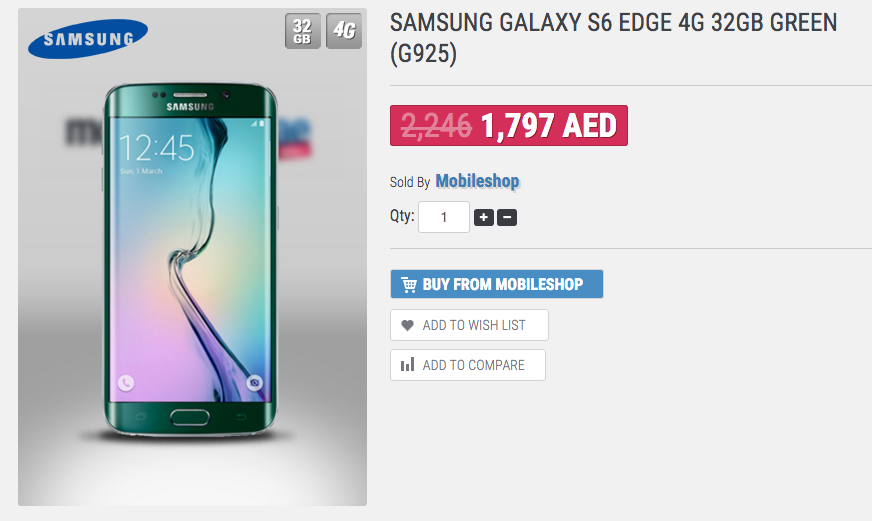Screen dimensions: 872x521
Task: Choose the Add to Compare button
Action: click(x=468, y=365)
